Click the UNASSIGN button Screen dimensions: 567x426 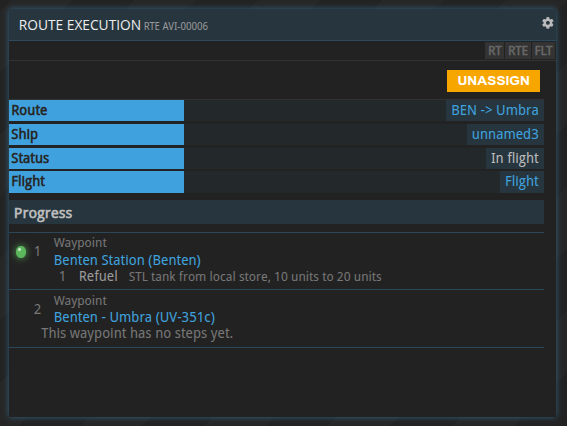(x=493, y=81)
